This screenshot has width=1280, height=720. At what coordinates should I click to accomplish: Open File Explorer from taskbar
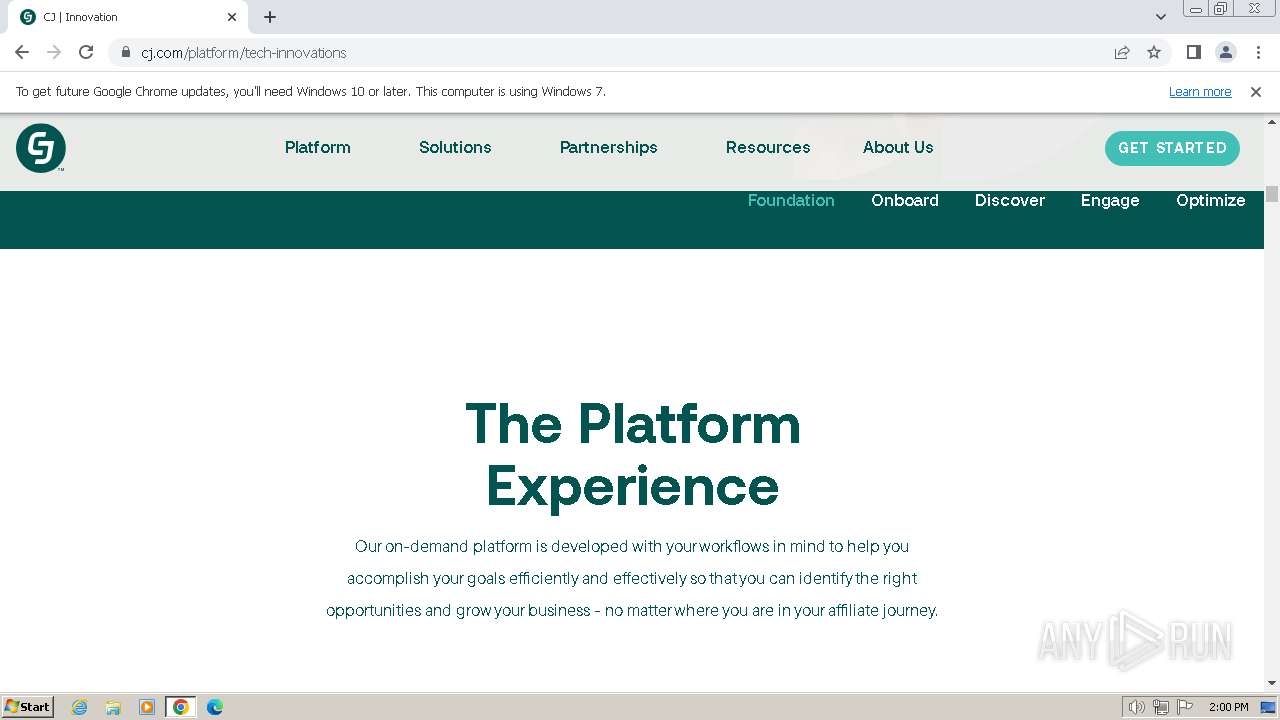113,707
